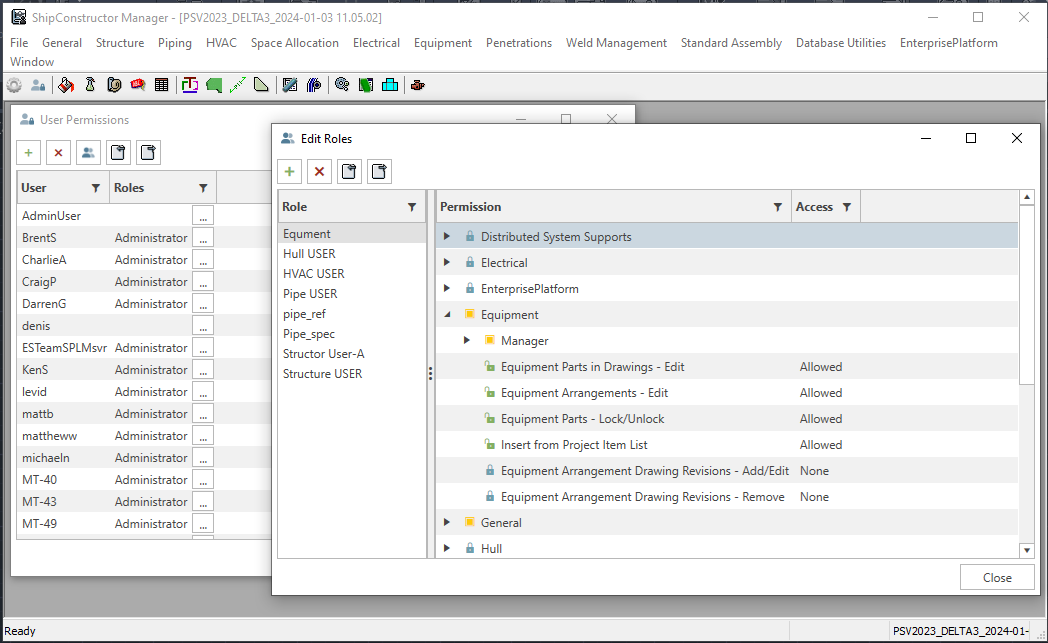Open the File menu
Screen dimensions: 1048x643
pyautogui.click(x=19, y=43)
